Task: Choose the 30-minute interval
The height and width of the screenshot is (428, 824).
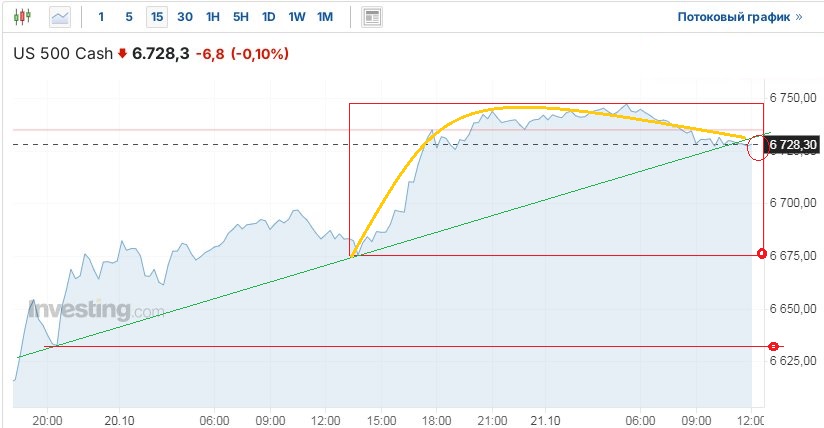Action: click(185, 17)
